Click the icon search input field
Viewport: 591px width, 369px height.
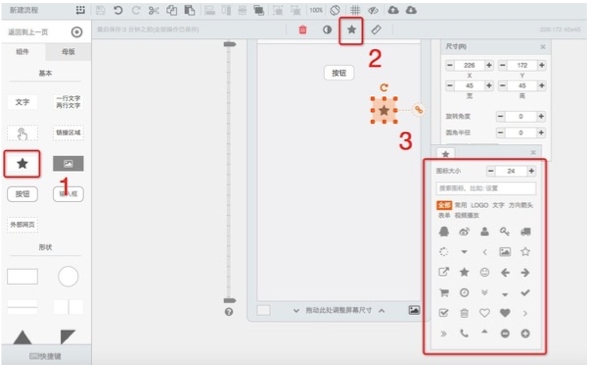[x=486, y=188]
